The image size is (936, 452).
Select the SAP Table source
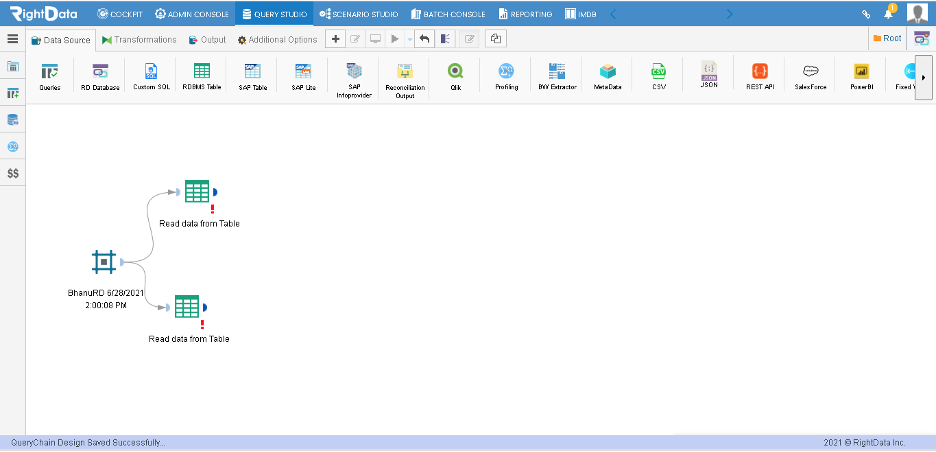pyautogui.click(x=252, y=76)
